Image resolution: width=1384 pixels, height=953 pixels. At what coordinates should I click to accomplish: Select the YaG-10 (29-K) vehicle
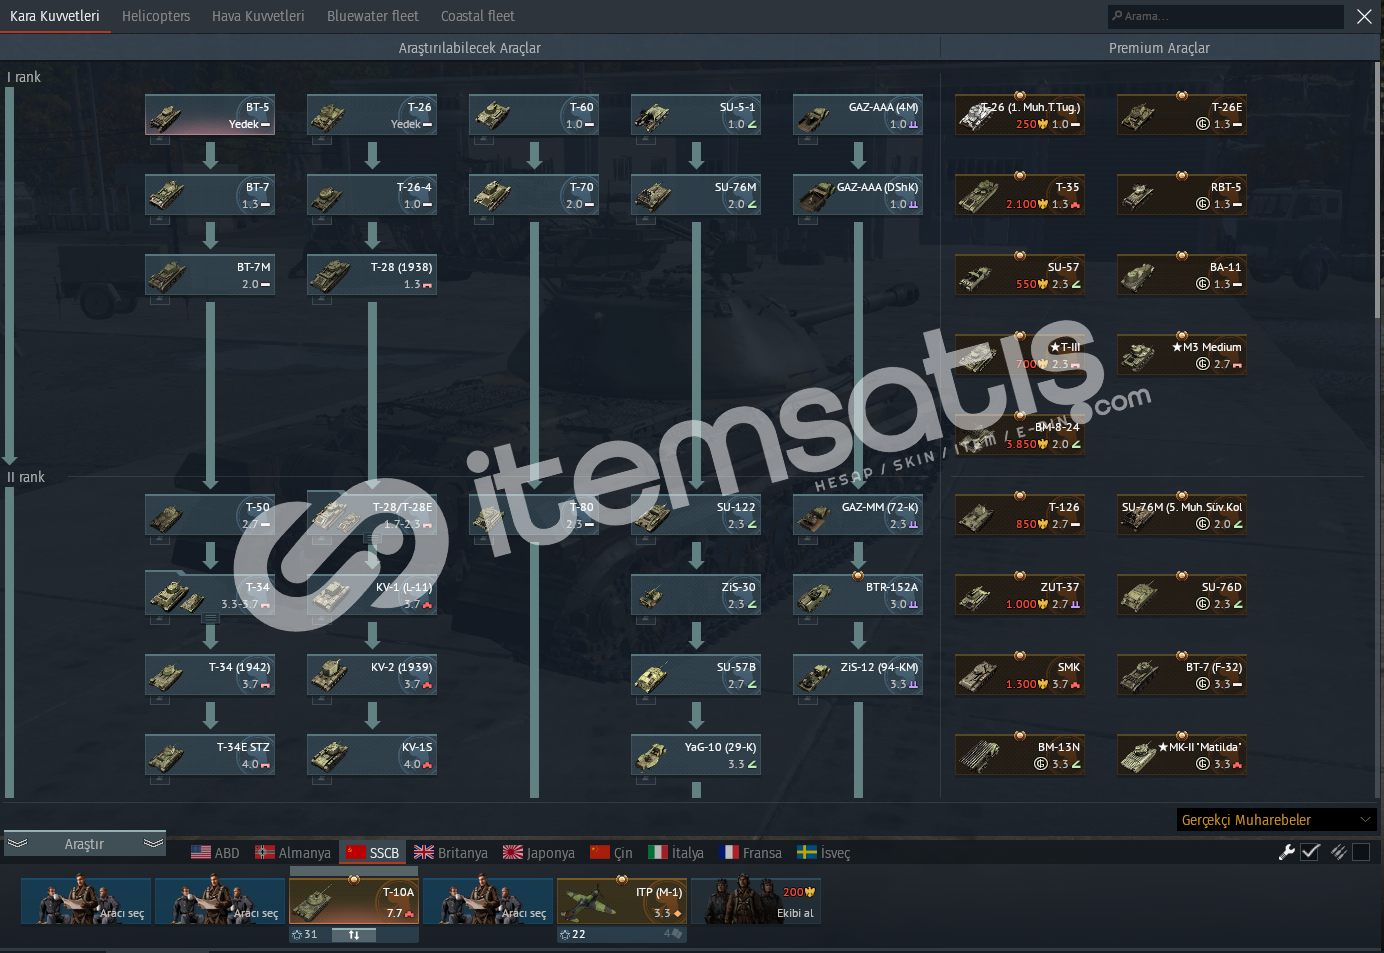click(x=695, y=755)
